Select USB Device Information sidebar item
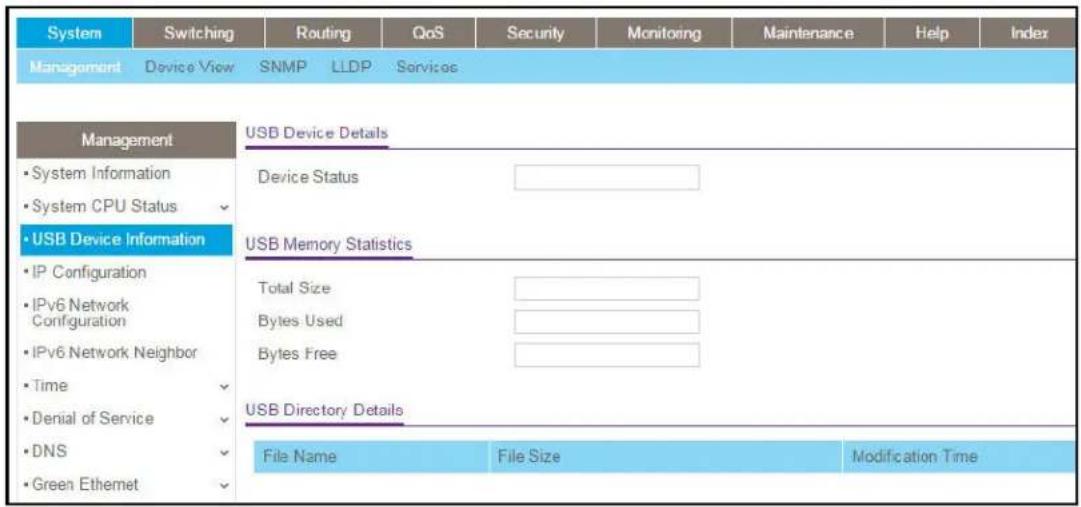 pyautogui.click(x=126, y=239)
